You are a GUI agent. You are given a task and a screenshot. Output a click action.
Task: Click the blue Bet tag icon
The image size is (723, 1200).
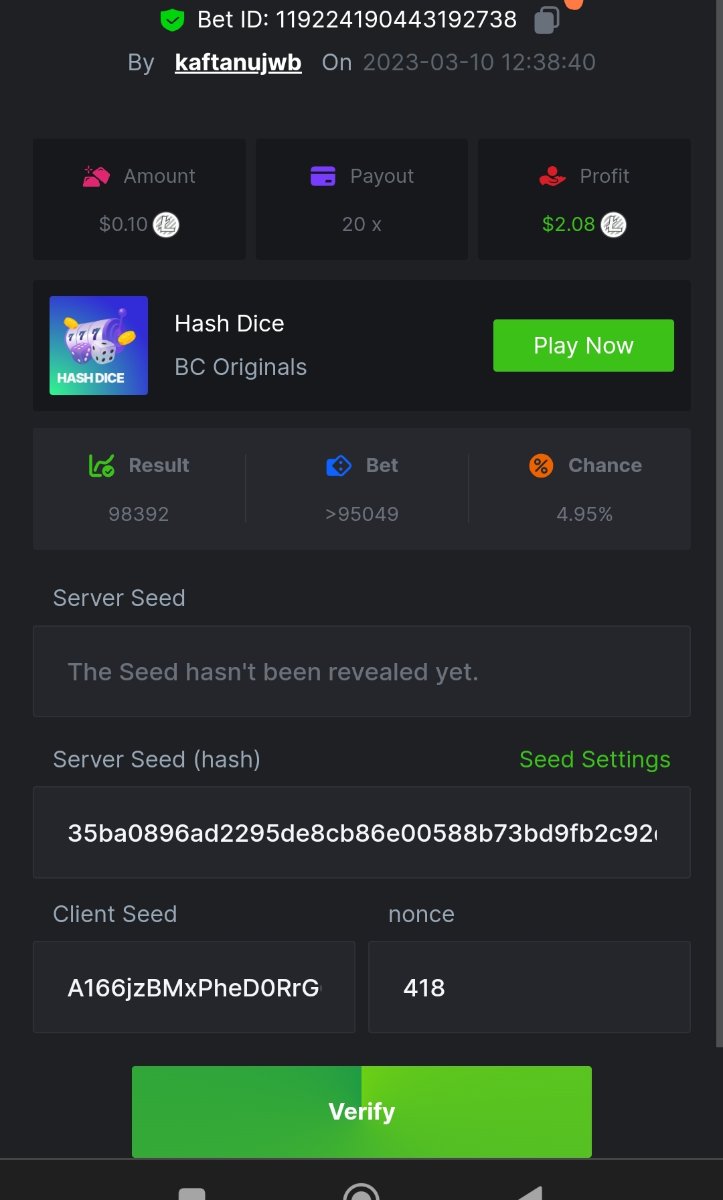(x=339, y=466)
